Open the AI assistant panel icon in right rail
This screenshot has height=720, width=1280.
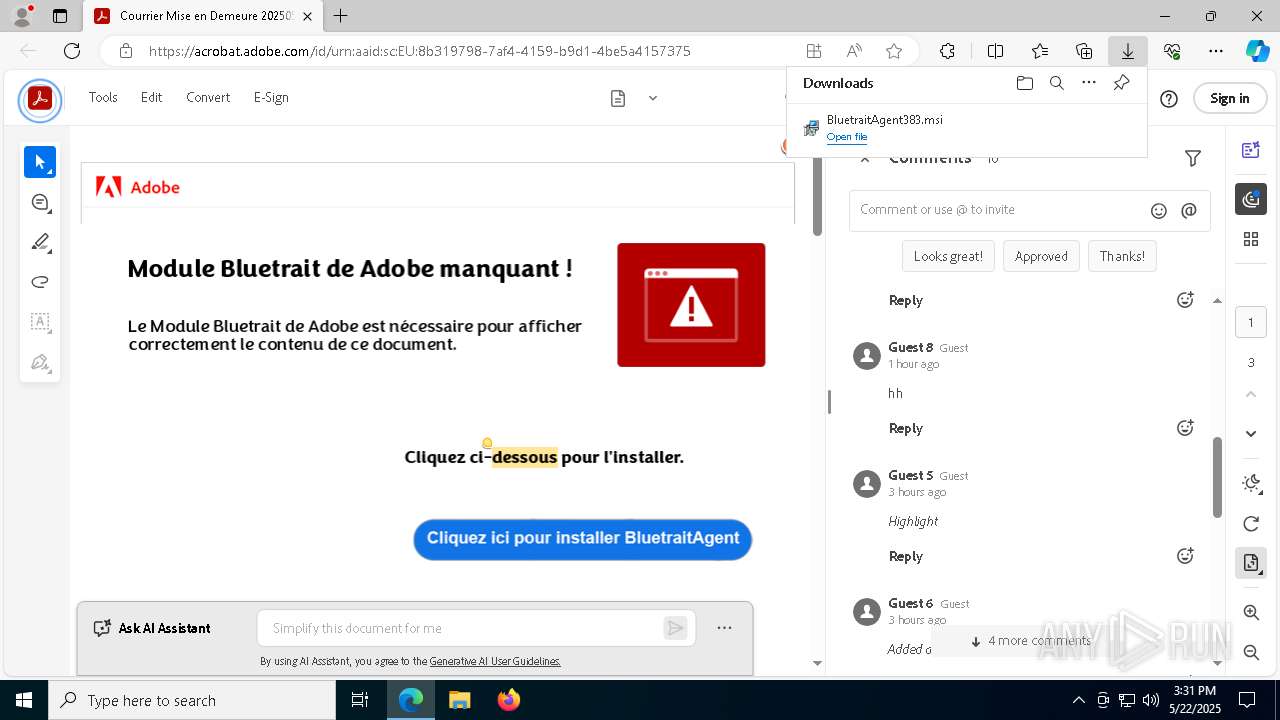[1251, 150]
